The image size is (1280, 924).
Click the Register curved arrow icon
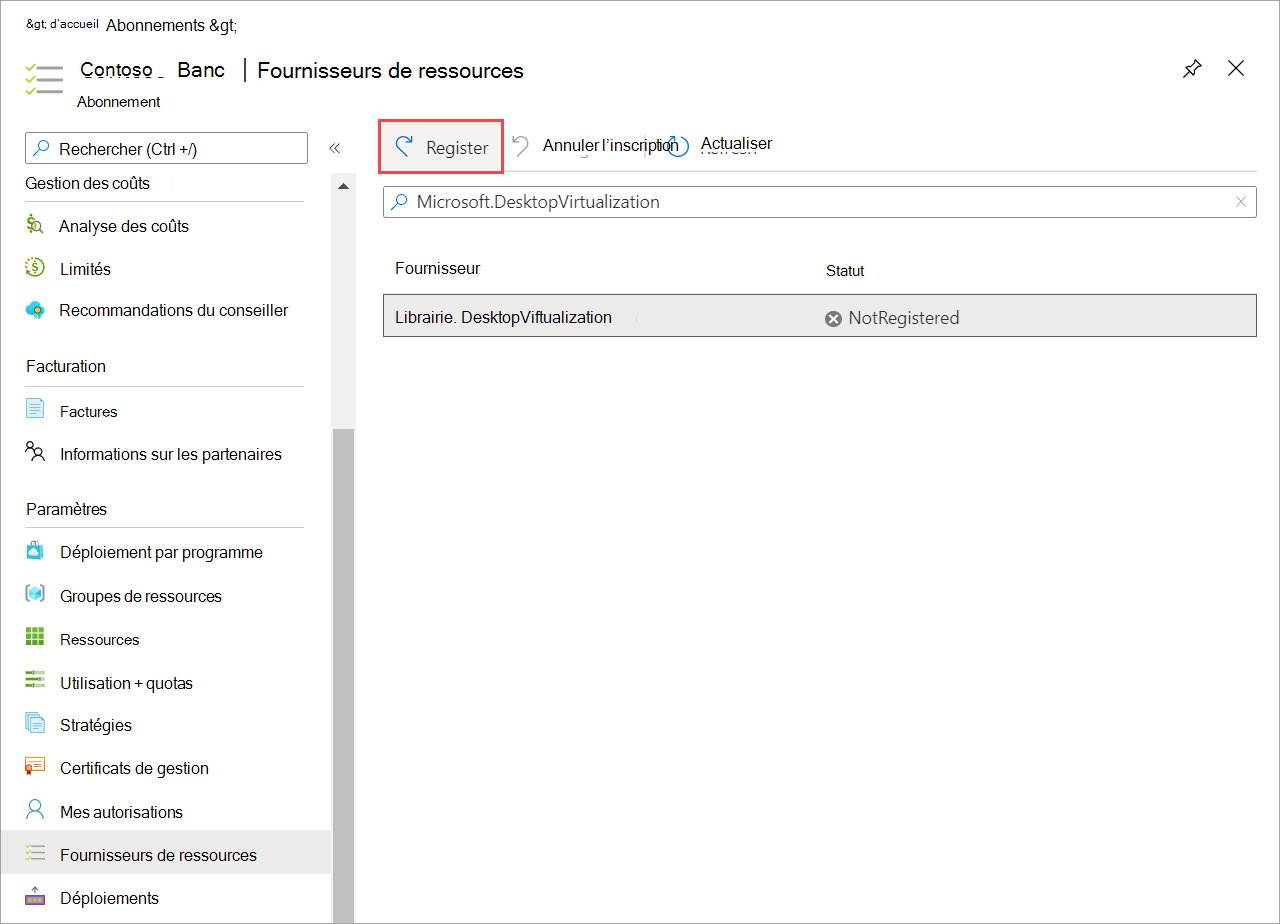(x=404, y=147)
